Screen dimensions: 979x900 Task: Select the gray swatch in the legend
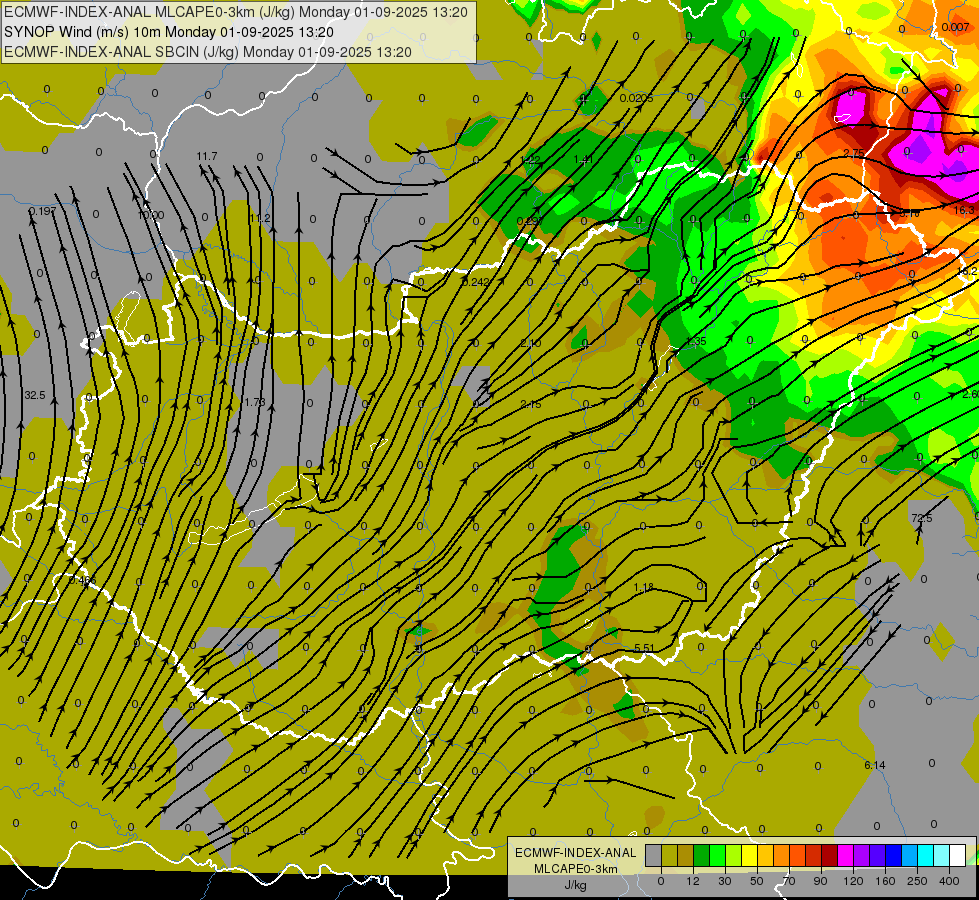click(653, 855)
